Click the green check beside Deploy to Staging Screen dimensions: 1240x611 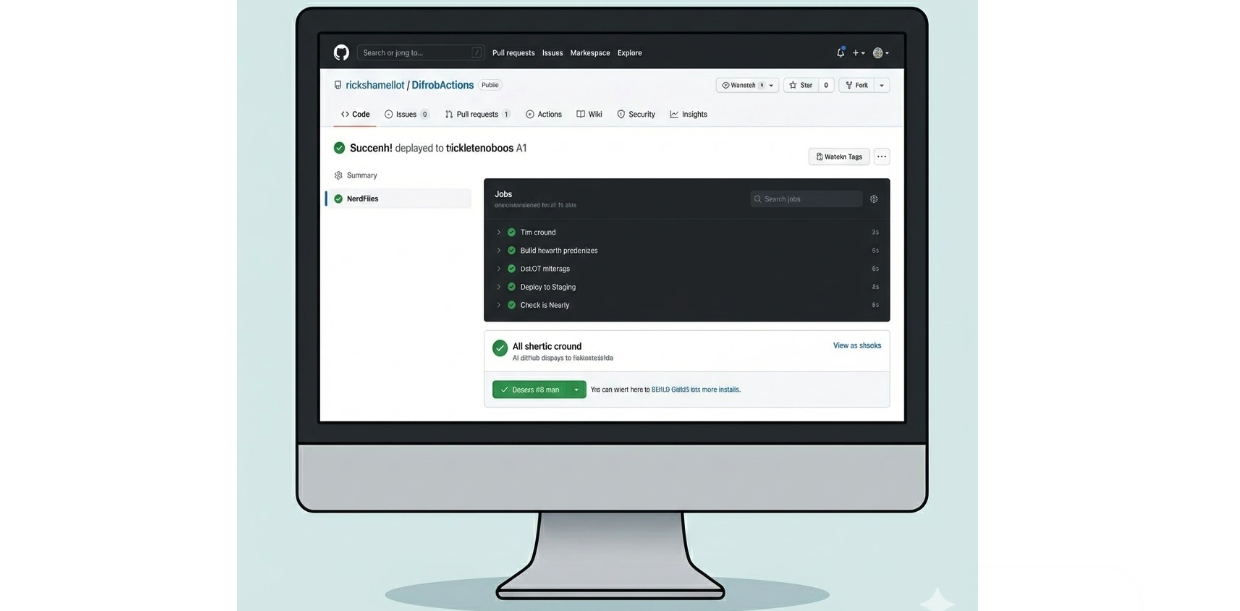511,287
